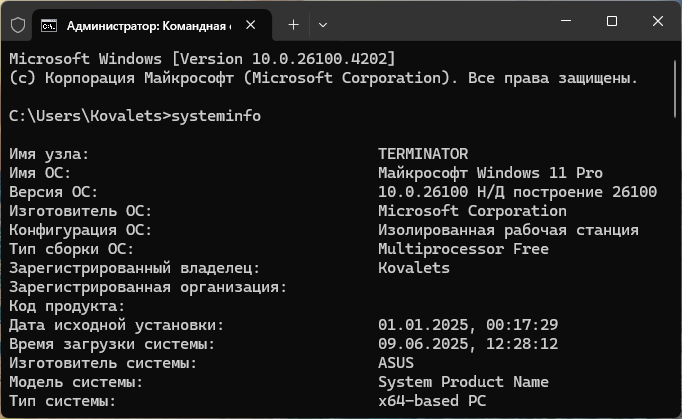
Task: Close the Командная строка tab
Action: (250, 25)
